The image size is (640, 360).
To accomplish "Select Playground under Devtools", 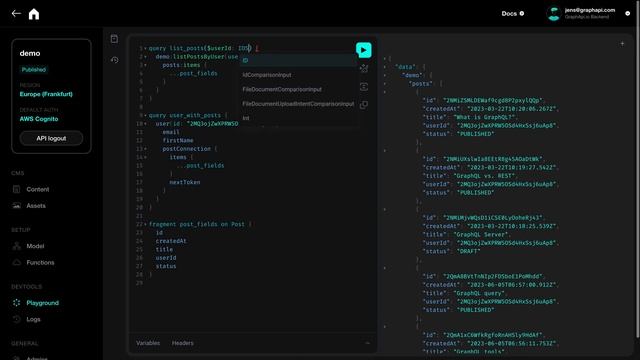I will click(42, 303).
